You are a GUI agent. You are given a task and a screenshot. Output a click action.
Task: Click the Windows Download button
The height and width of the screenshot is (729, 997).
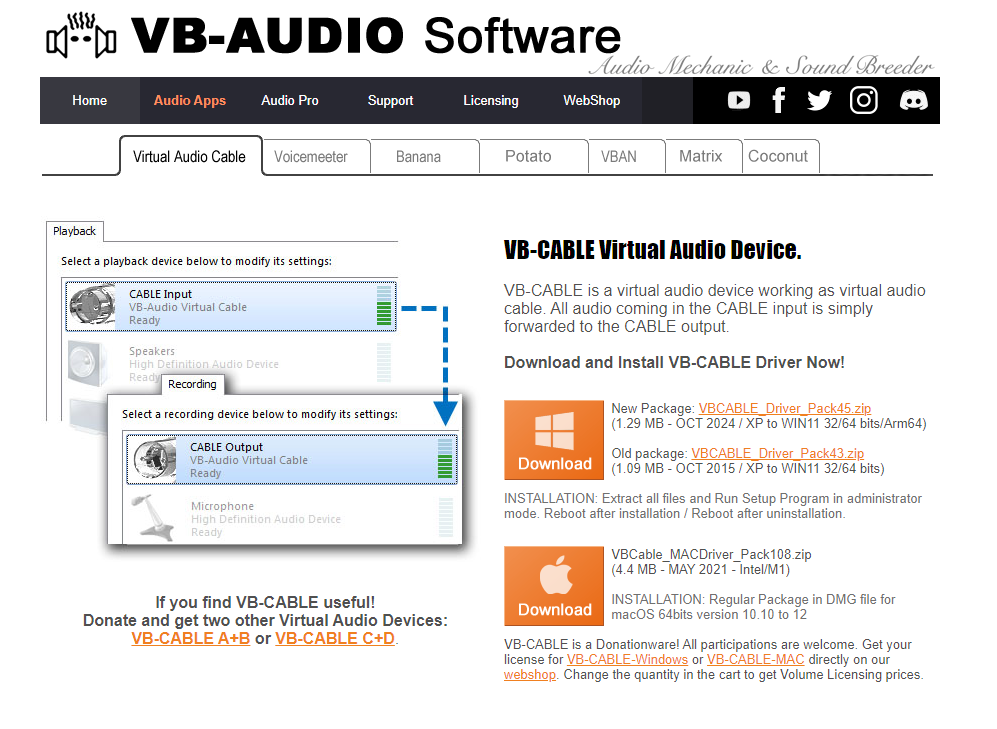(x=555, y=440)
